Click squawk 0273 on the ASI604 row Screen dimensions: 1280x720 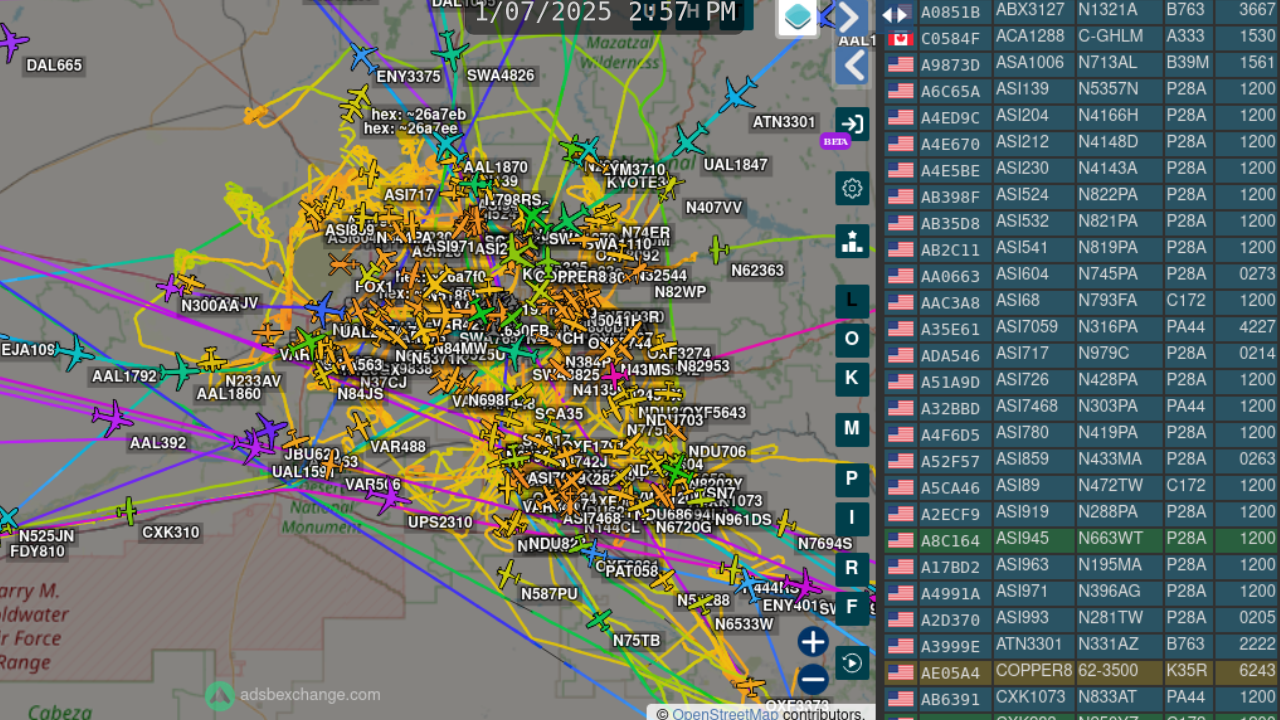click(1257, 274)
